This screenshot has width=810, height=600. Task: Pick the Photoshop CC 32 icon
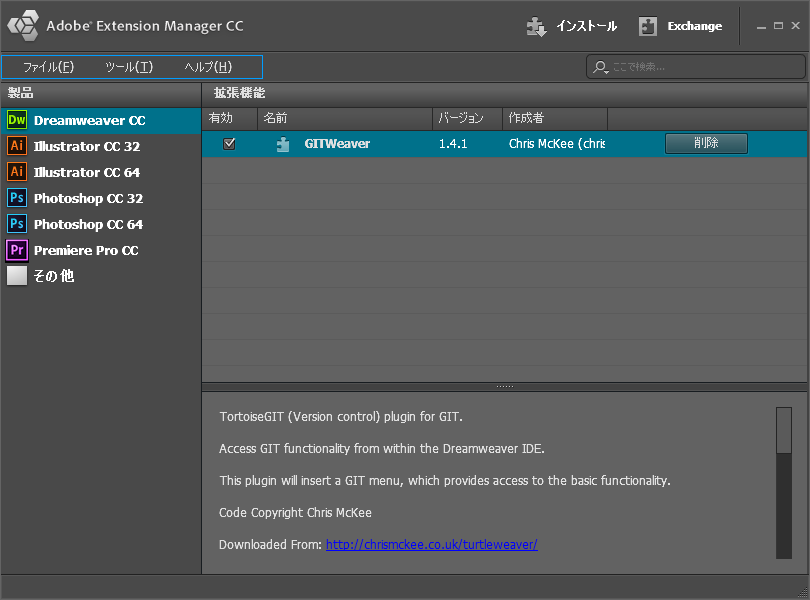coord(17,198)
